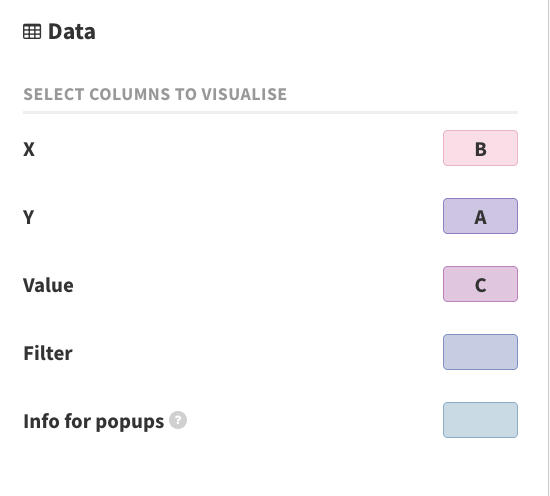The width and height of the screenshot is (550, 496).
Task: Select the Y column field showing A
Action: (x=480, y=216)
